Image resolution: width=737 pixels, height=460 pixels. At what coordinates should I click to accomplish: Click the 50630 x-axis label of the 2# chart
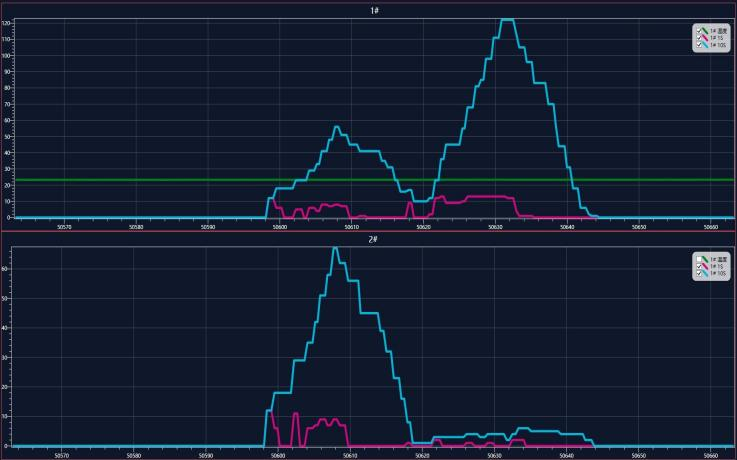point(495,454)
